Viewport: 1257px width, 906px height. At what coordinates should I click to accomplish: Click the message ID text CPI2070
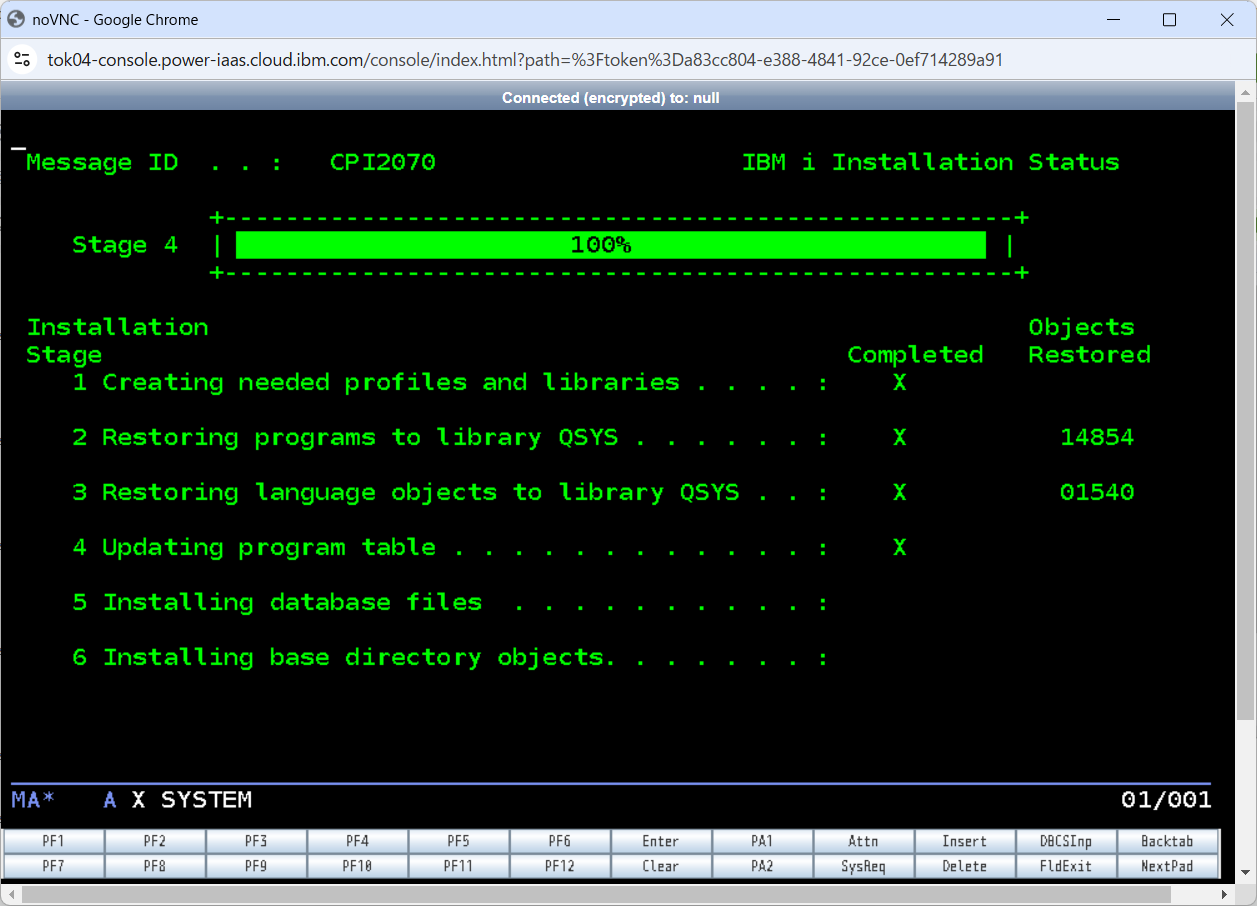(383, 162)
